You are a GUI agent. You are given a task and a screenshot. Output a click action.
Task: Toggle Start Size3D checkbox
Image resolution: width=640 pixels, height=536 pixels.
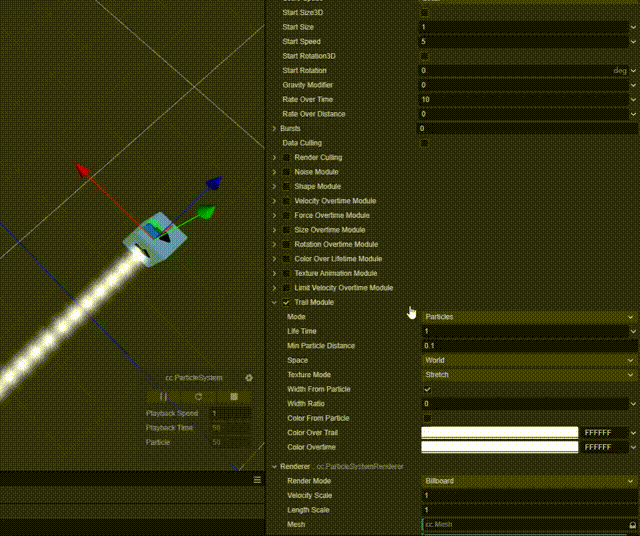point(424,13)
